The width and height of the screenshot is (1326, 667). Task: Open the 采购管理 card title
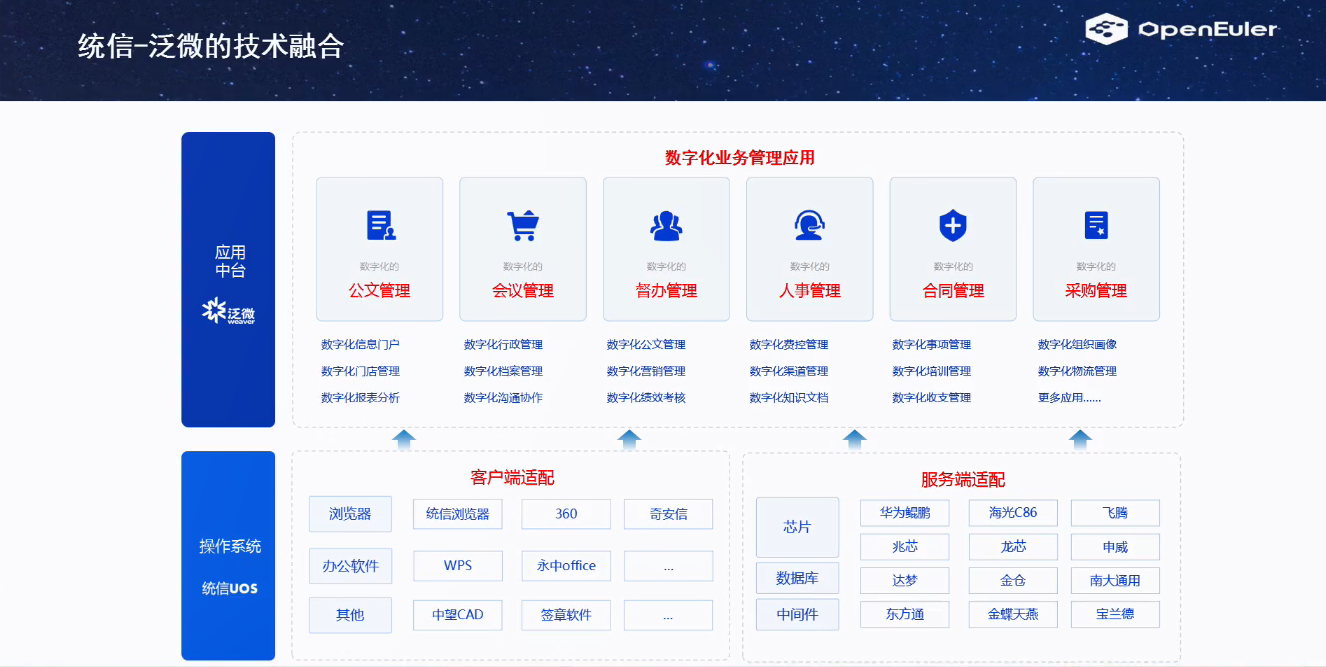[x=1096, y=291]
